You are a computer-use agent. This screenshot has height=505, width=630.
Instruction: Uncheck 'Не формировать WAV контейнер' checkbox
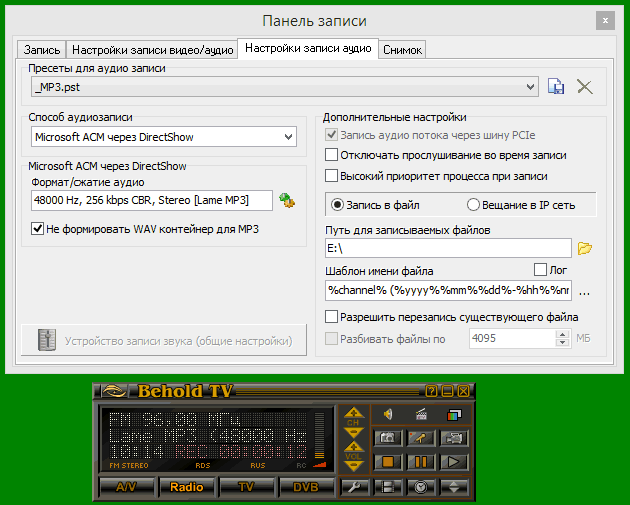[37, 229]
